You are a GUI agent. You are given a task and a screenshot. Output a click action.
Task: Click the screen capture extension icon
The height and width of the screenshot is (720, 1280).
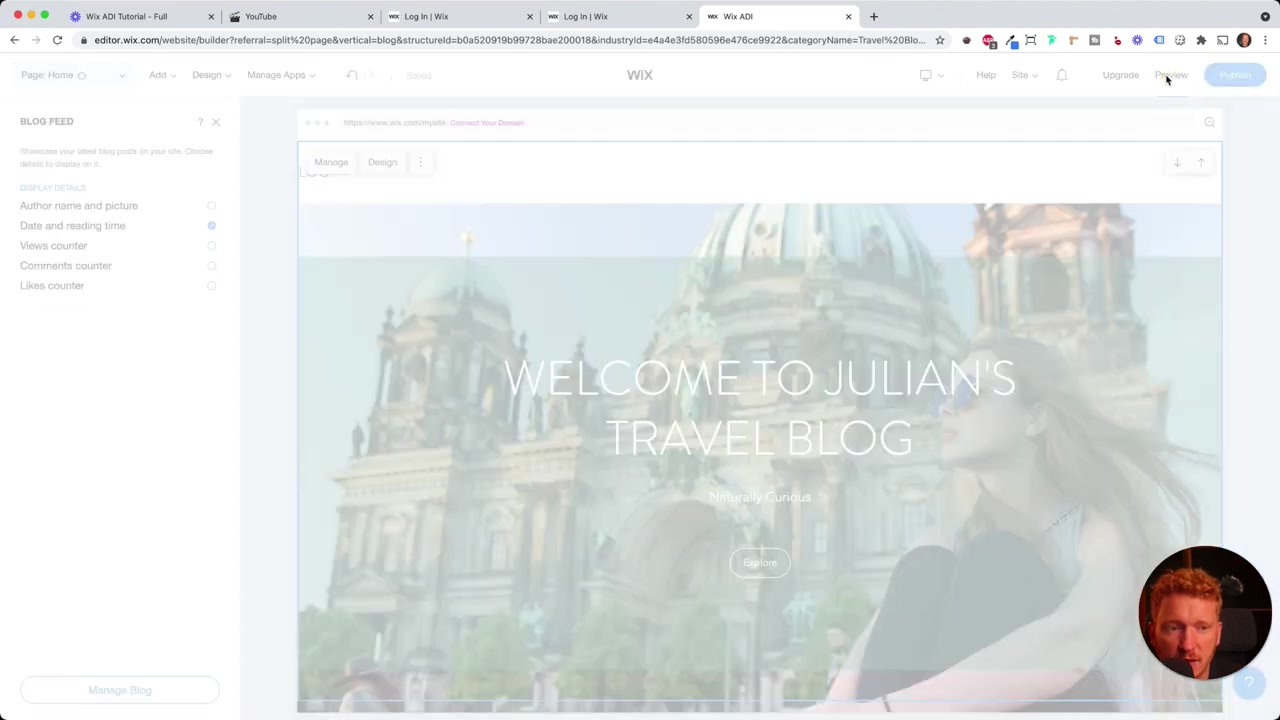point(1030,40)
